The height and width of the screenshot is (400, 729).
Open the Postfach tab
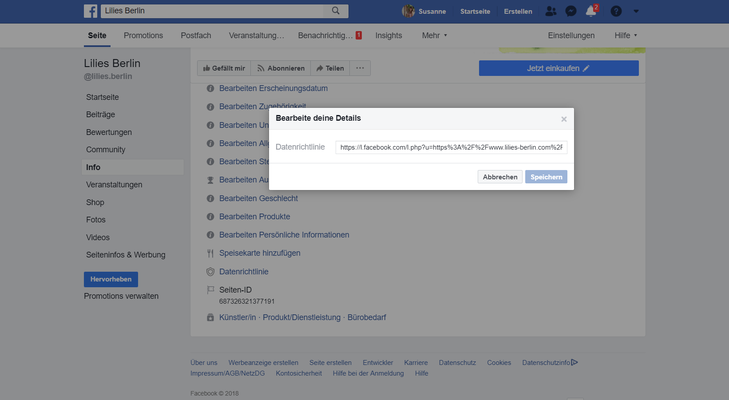pyautogui.click(x=196, y=35)
